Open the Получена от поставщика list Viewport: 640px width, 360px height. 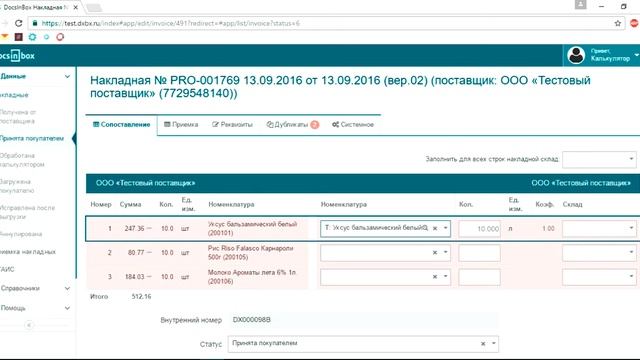18,116
